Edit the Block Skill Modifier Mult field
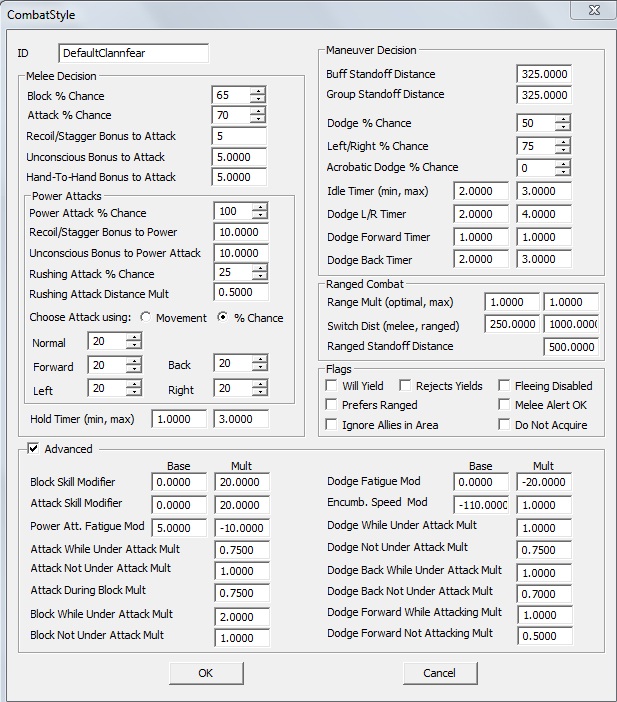 click(242, 482)
